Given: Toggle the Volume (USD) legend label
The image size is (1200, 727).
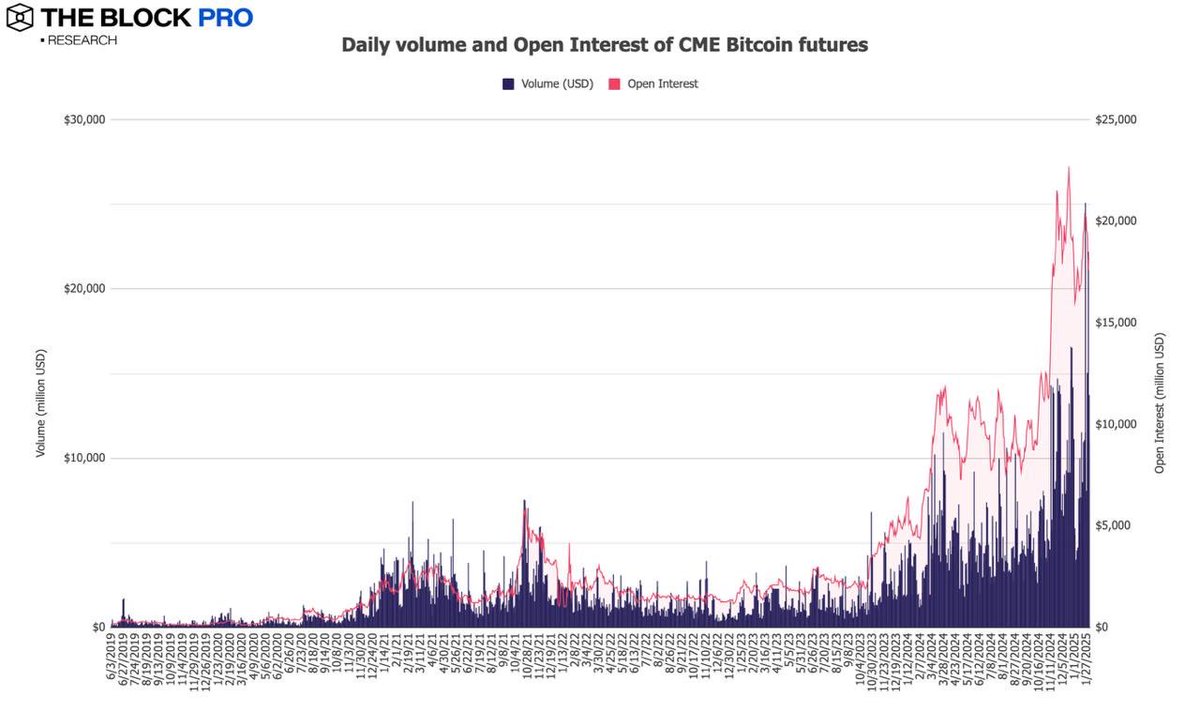Looking at the screenshot, I should click(x=557, y=84).
